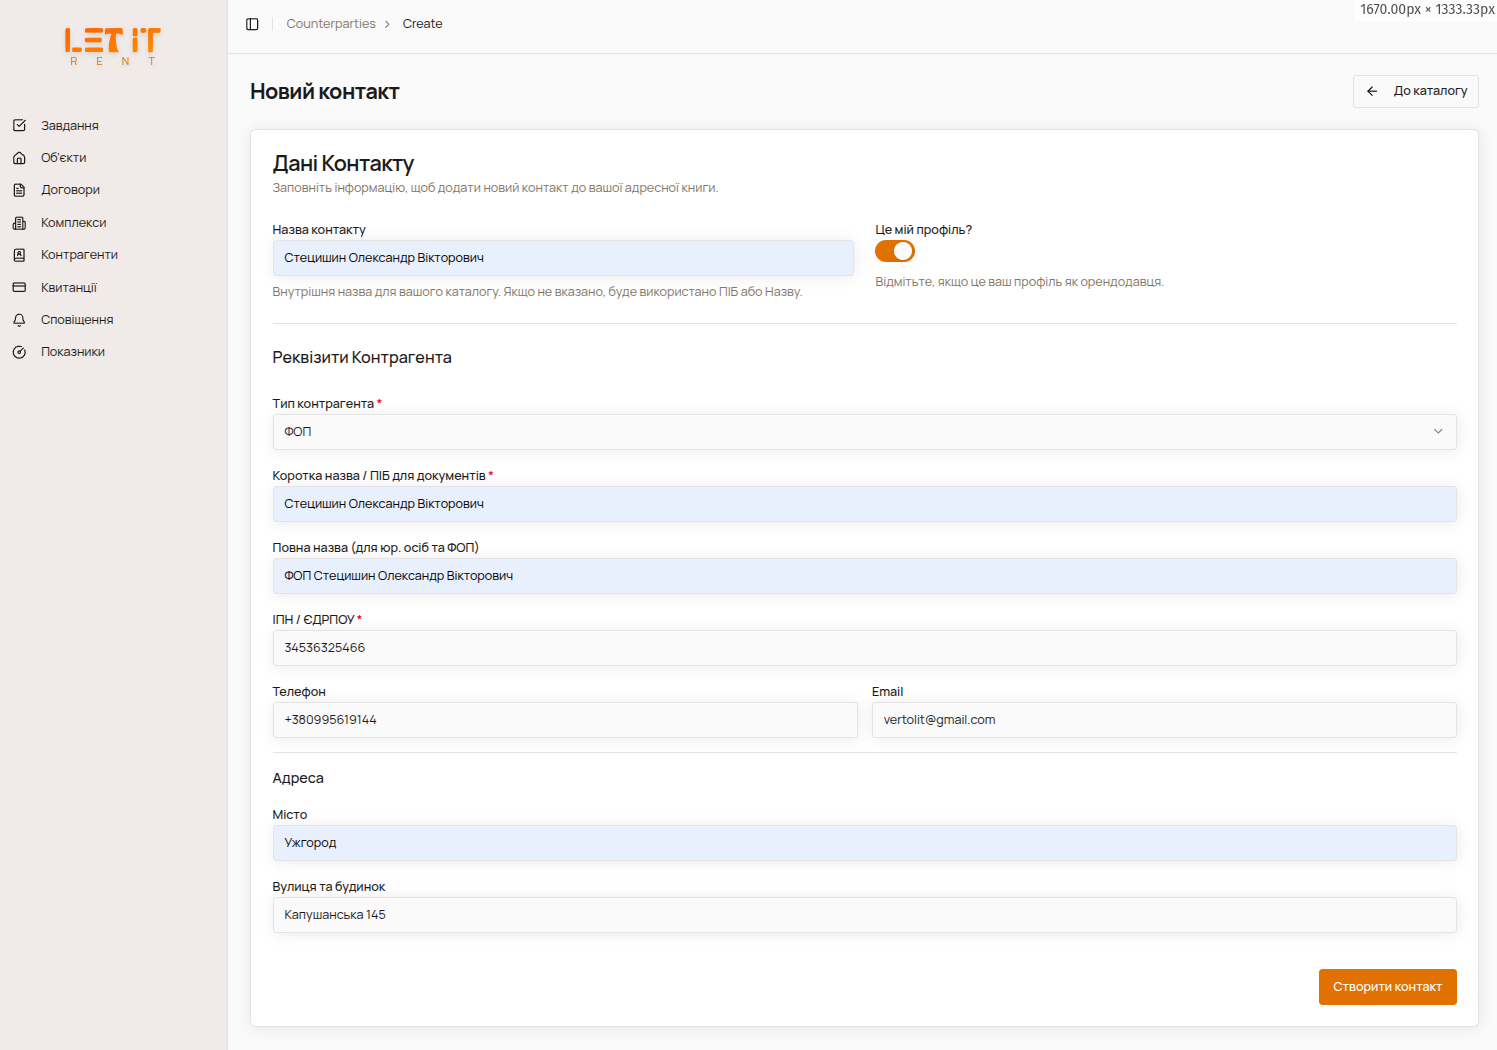Click the gauge icon for Показники

point(19,352)
